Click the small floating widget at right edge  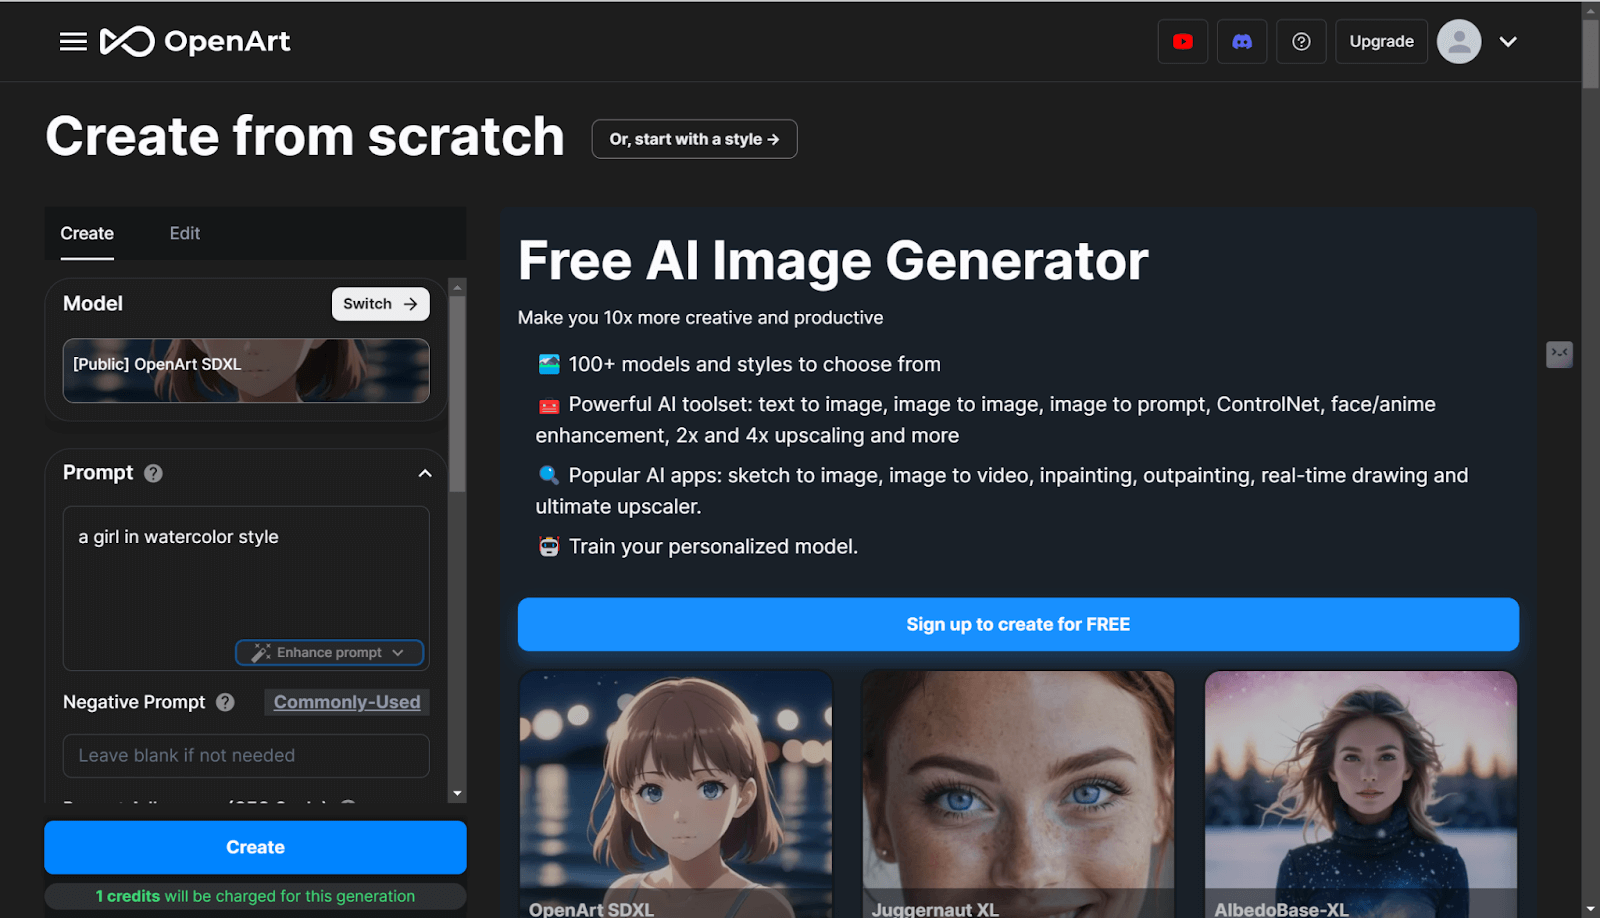(1559, 354)
